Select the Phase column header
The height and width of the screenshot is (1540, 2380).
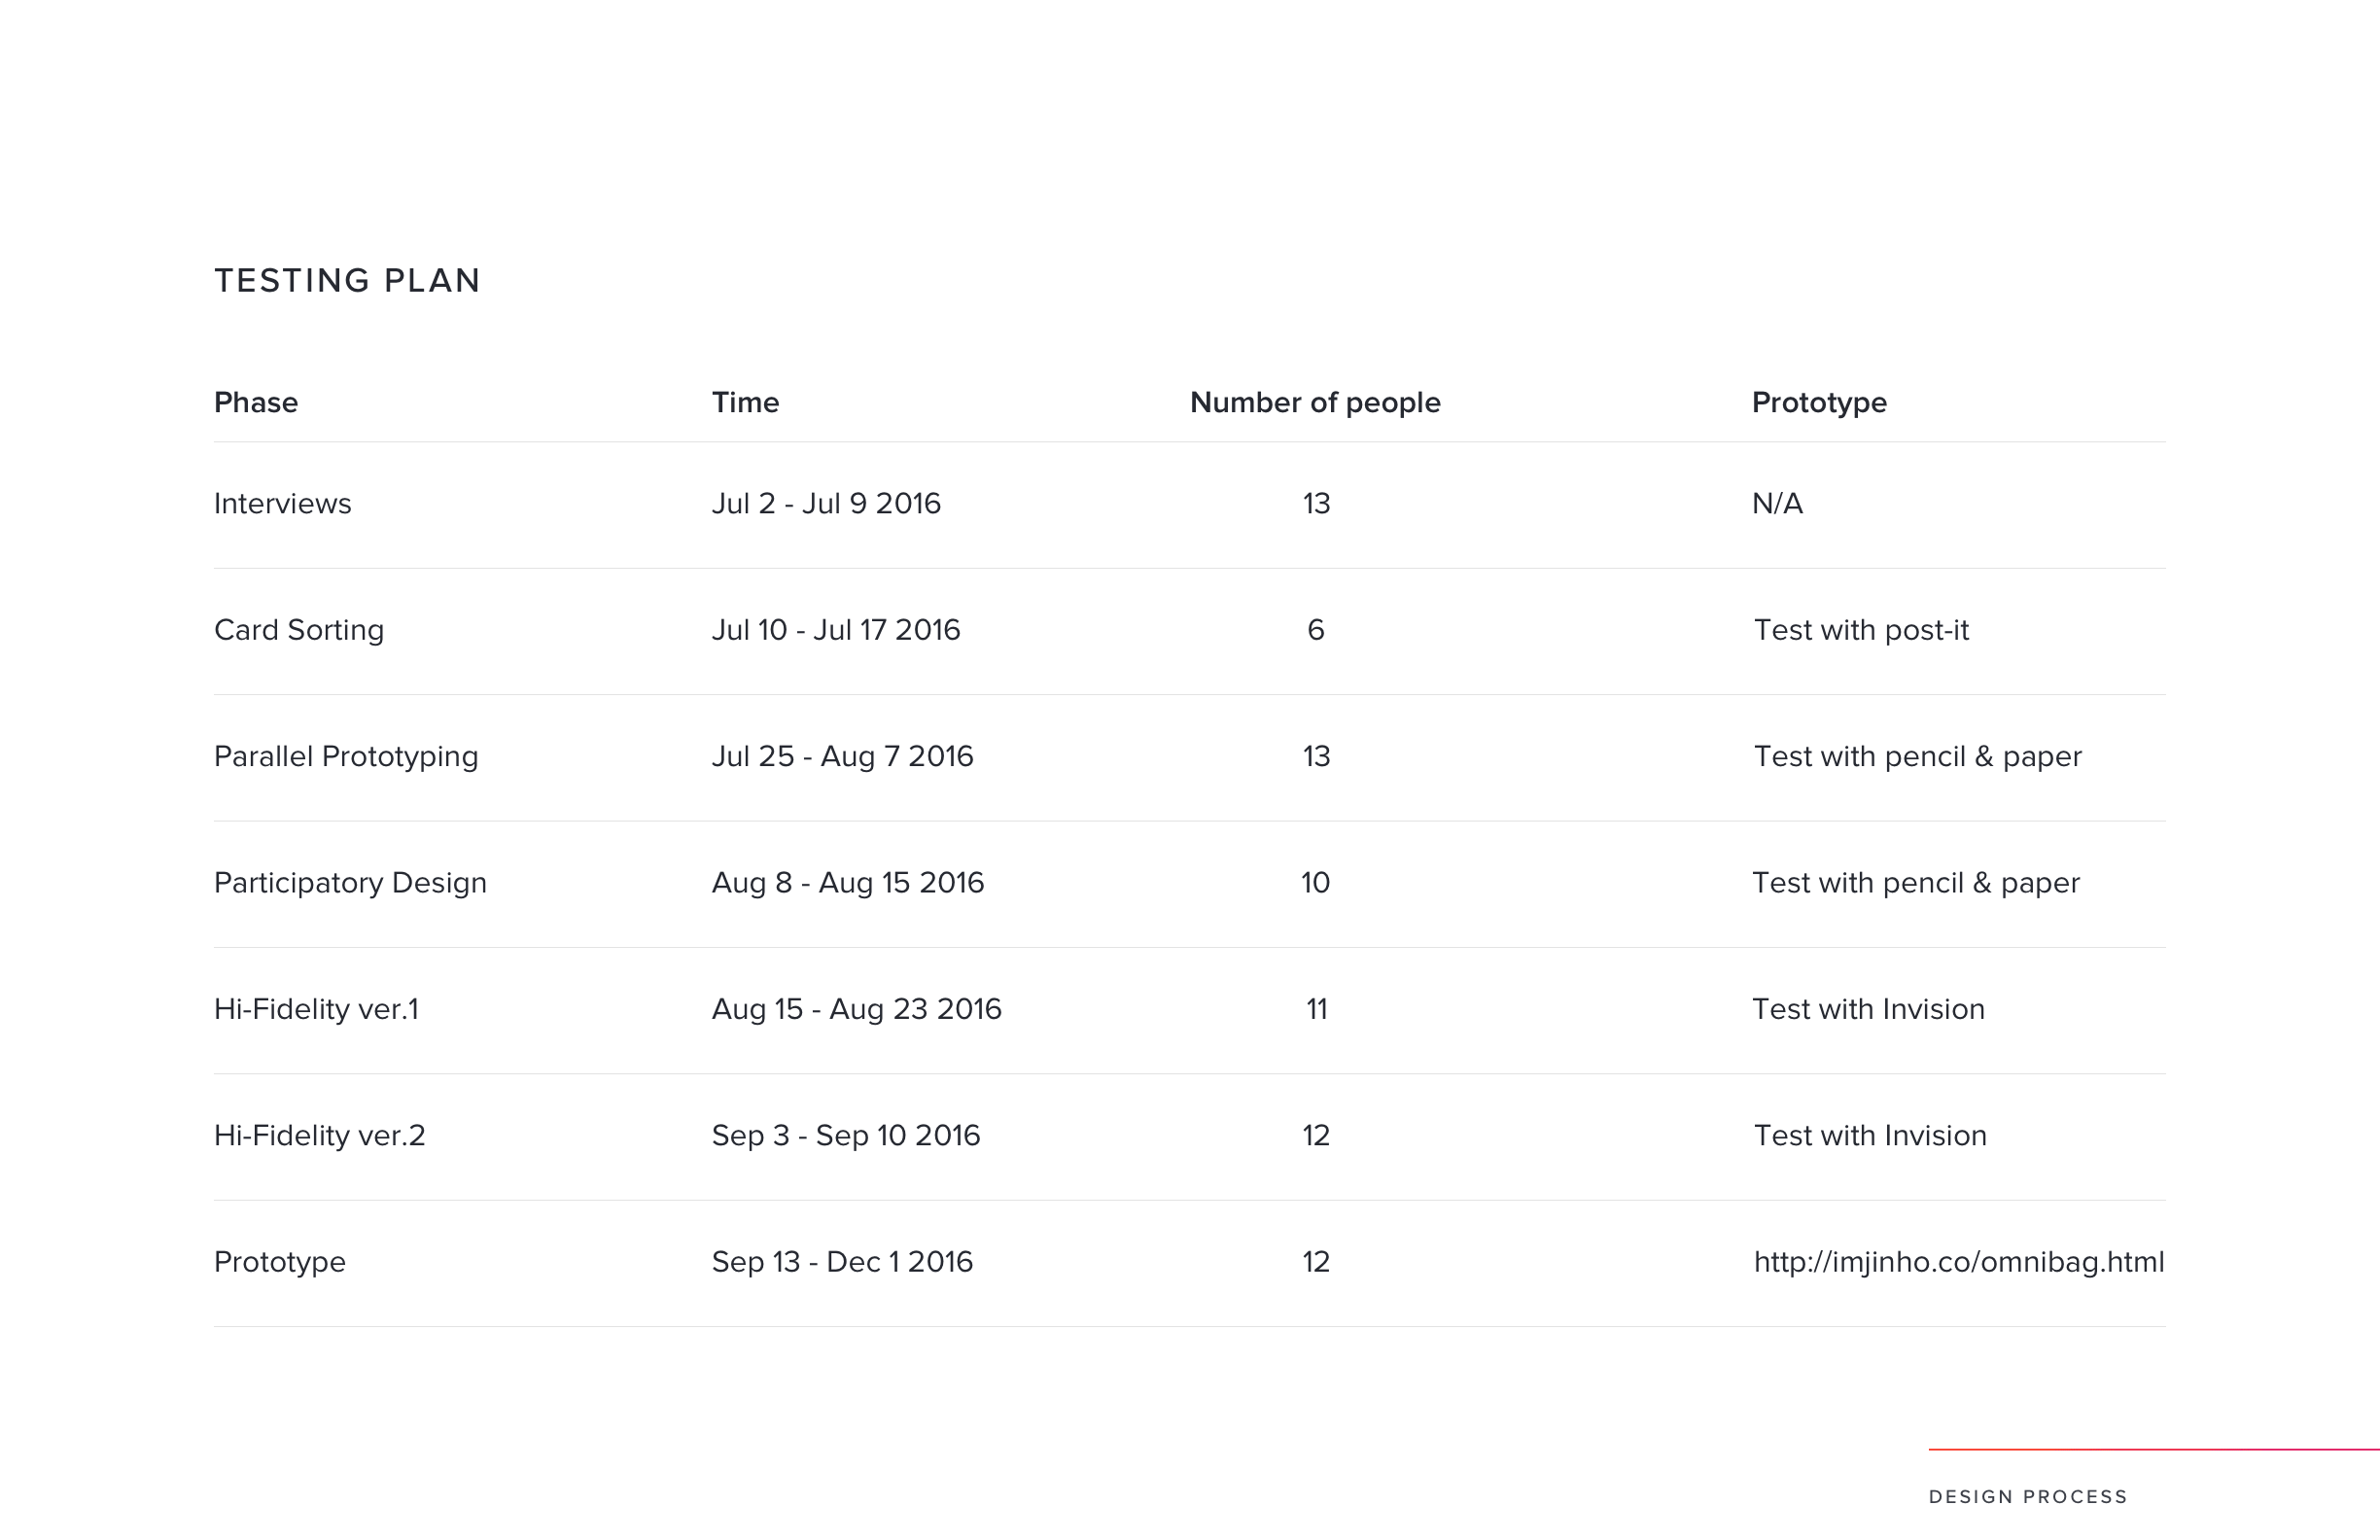pyautogui.click(x=256, y=402)
